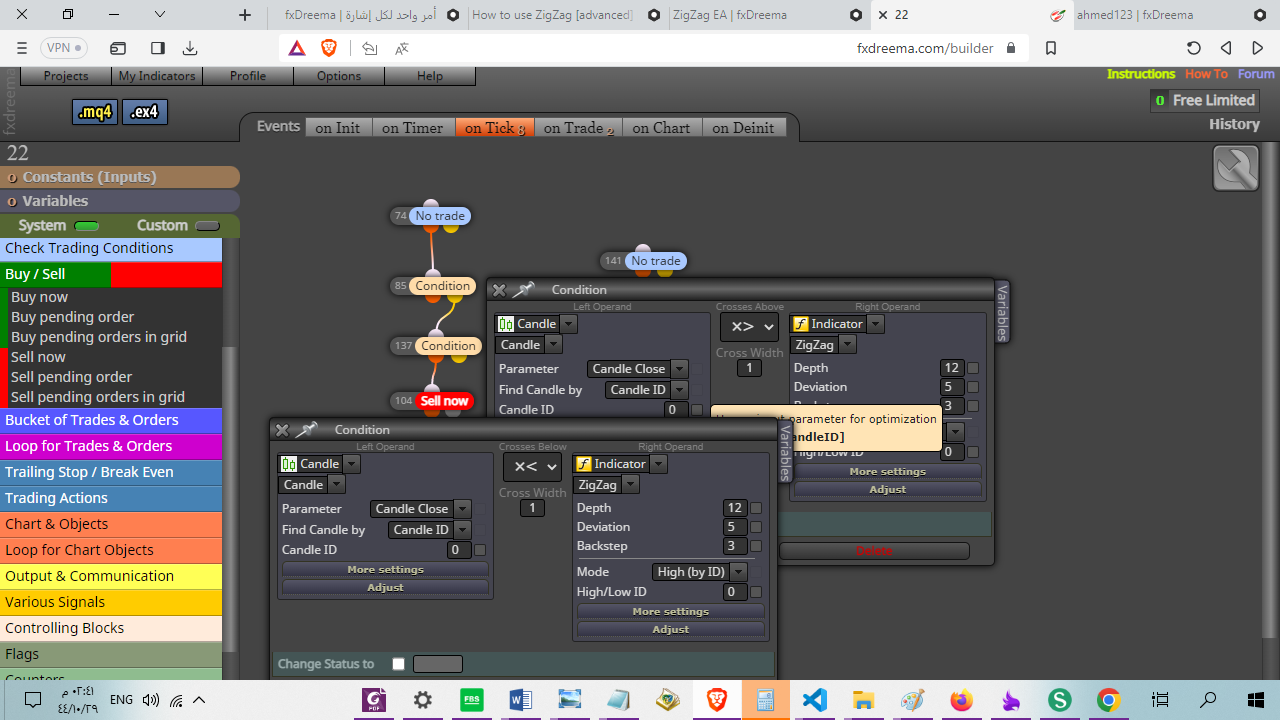Open Visual Studio Code from taskbar
The image size is (1280, 720).
[815, 699]
